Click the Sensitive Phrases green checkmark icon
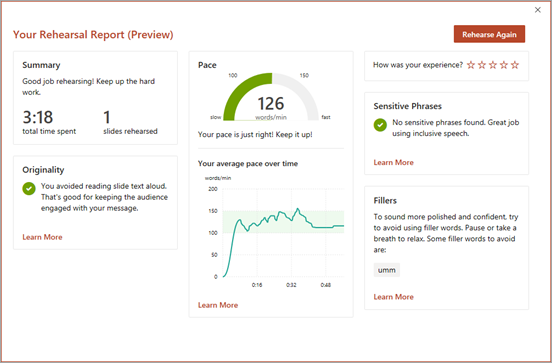Image resolution: width=552 pixels, height=363 pixels. 380,125
